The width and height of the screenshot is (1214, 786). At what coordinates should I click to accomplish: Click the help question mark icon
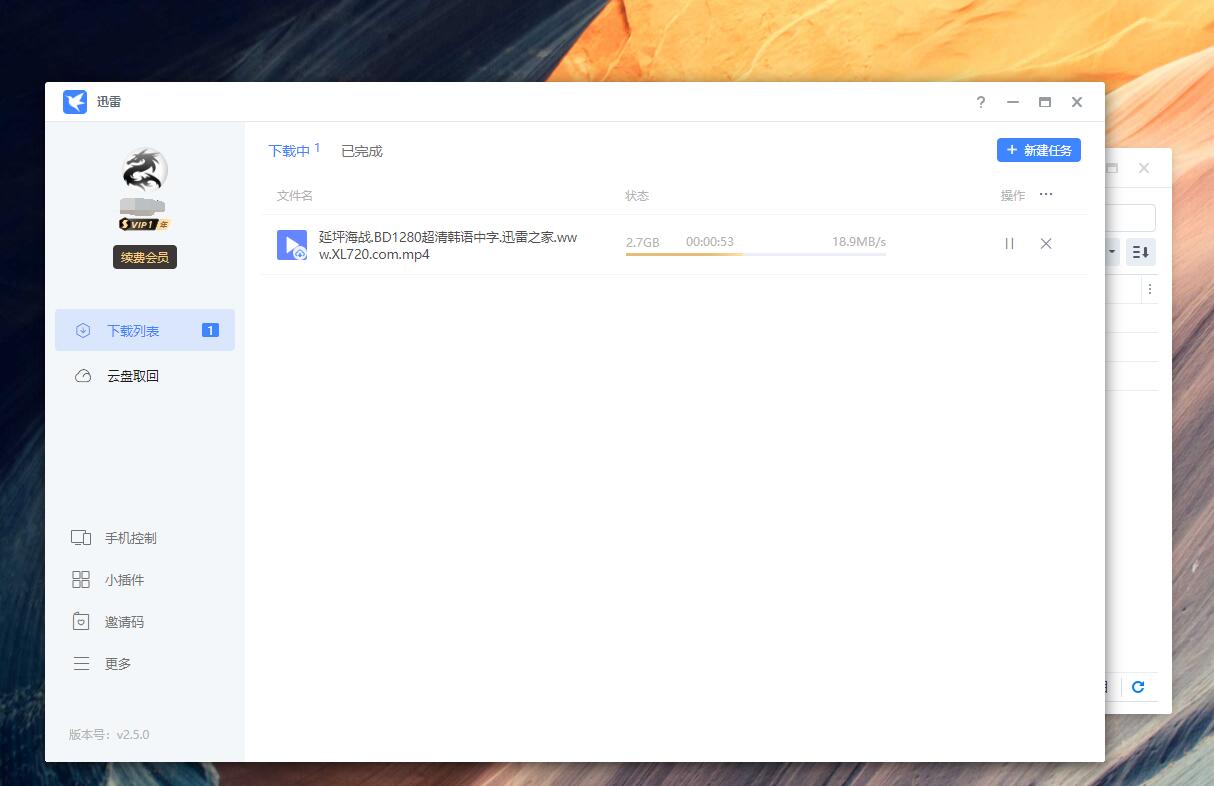(x=980, y=102)
